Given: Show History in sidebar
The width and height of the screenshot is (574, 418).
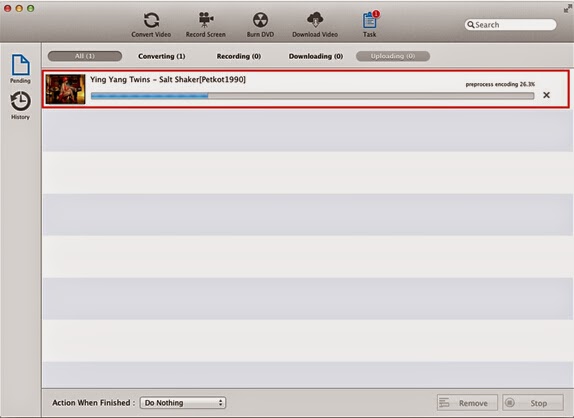Looking at the screenshot, I should pos(20,105).
